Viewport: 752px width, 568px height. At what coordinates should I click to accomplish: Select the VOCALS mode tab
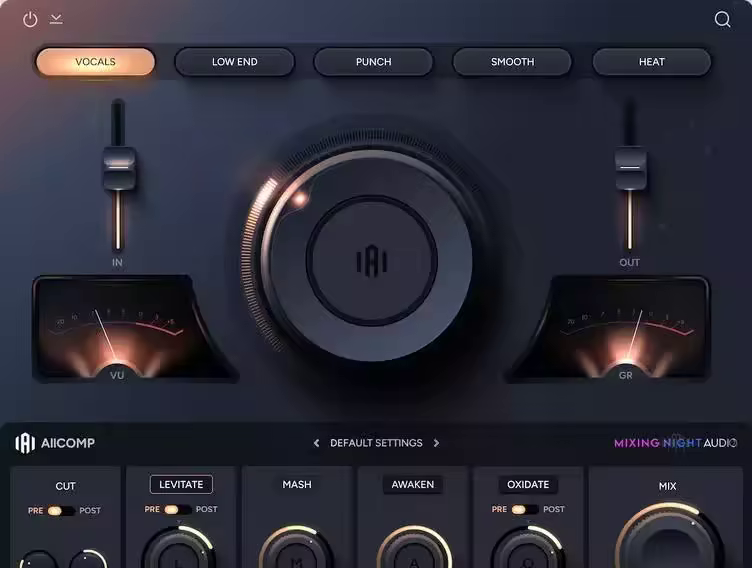tap(95, 62)
